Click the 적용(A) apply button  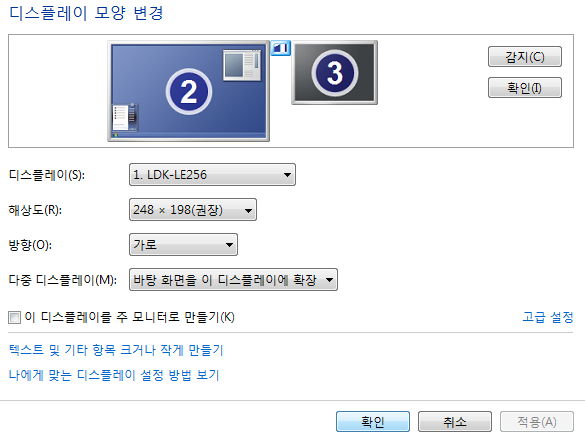[537, 422]
